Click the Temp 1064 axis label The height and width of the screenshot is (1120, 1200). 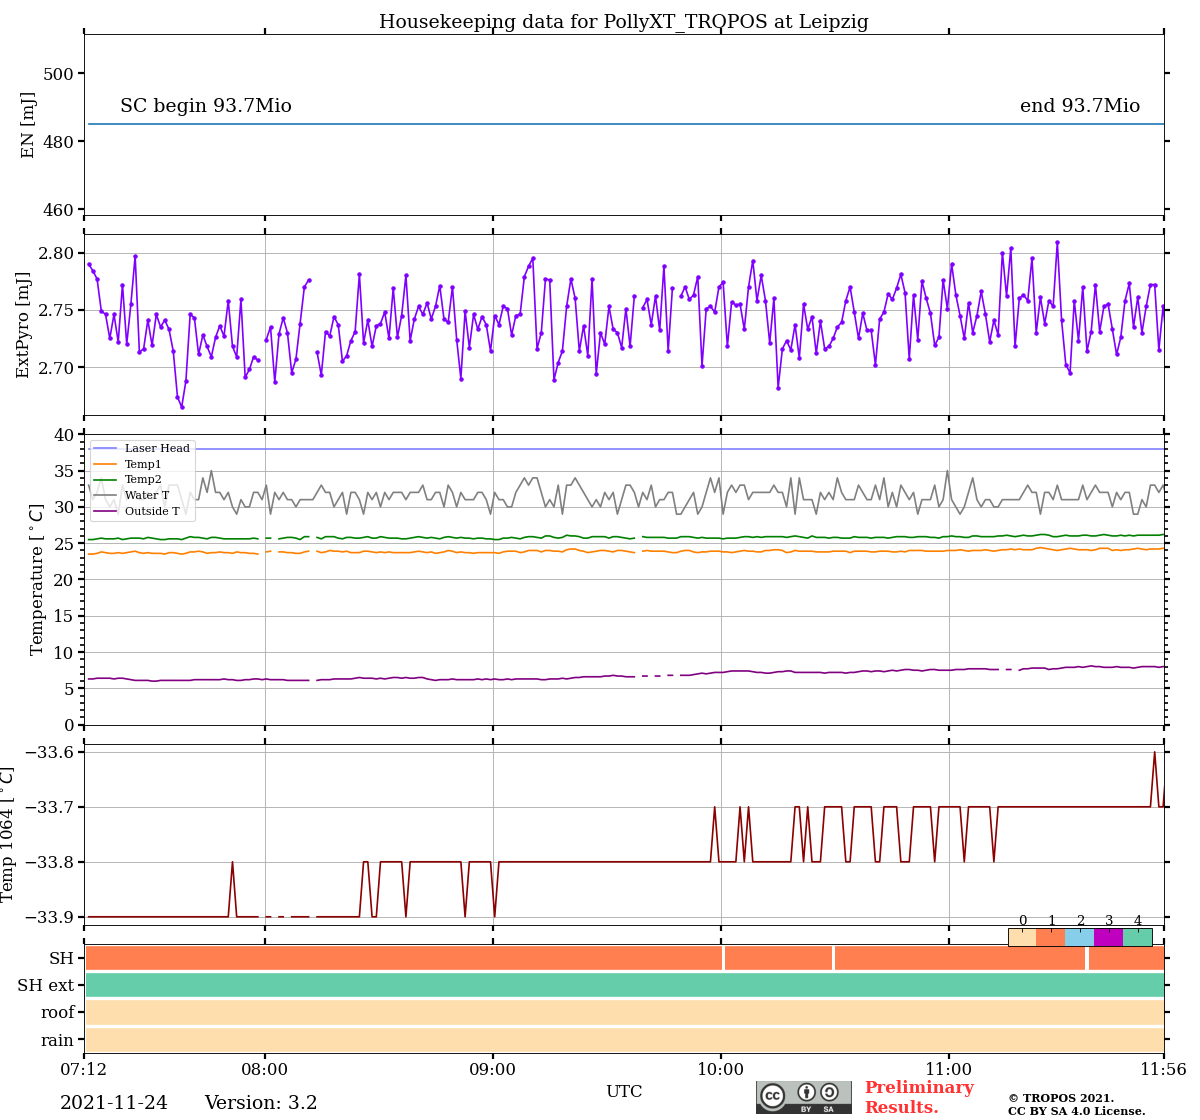[x=8, y=834]
